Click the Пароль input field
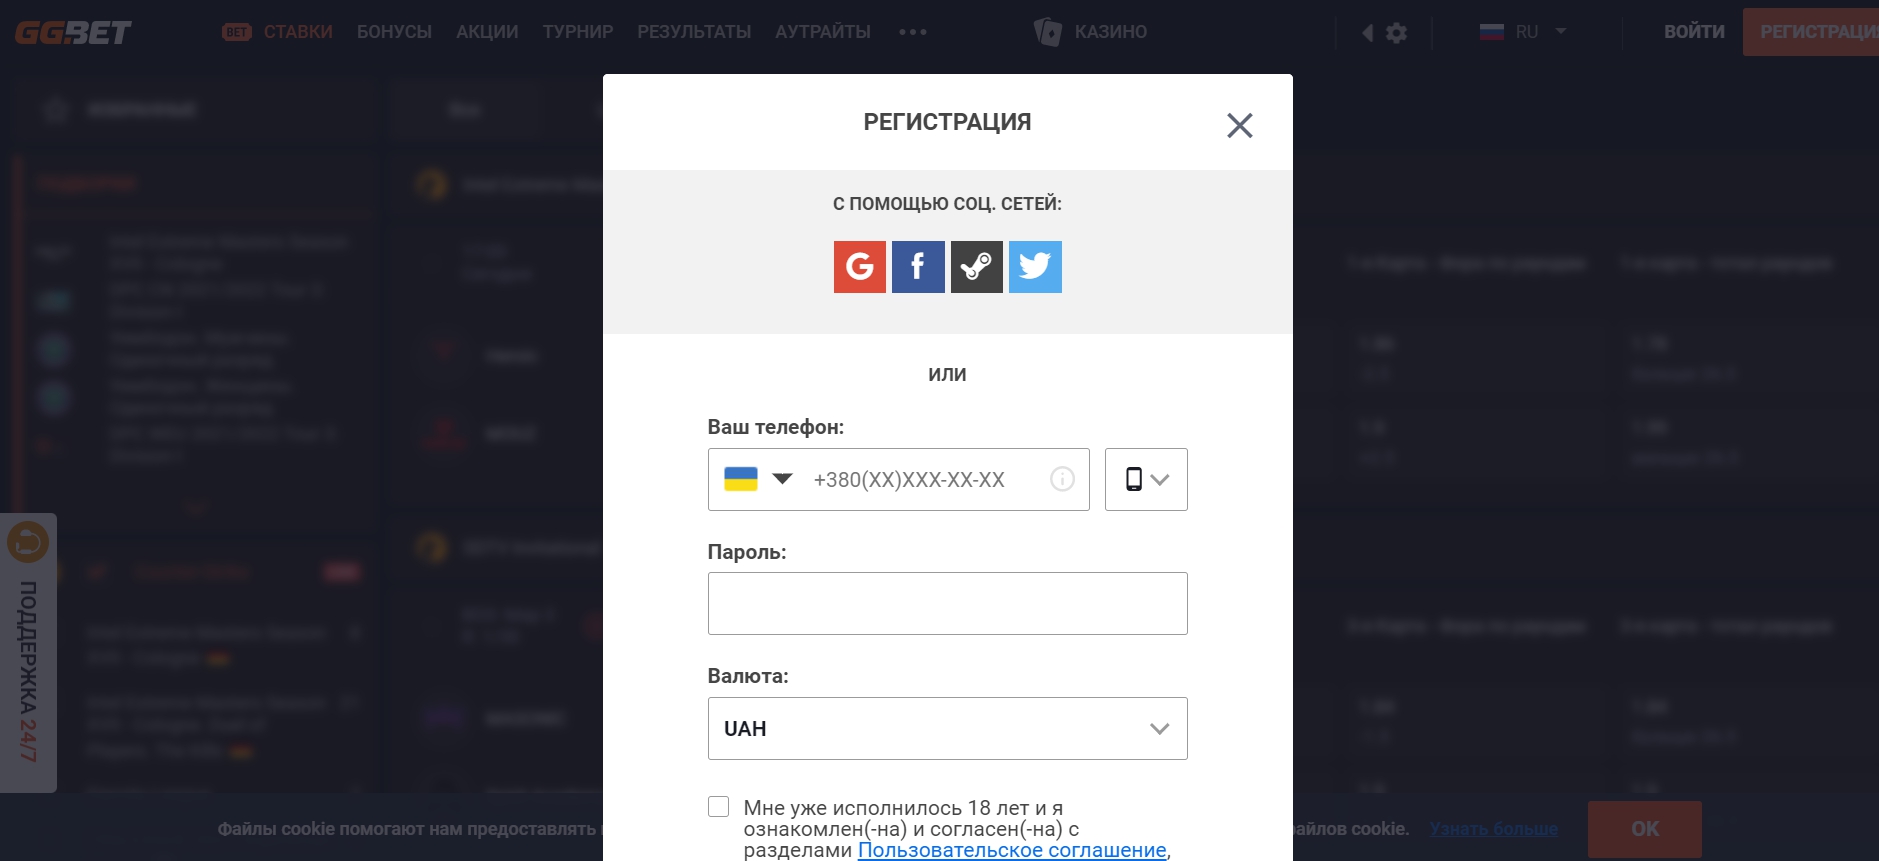 click(947, 604)
